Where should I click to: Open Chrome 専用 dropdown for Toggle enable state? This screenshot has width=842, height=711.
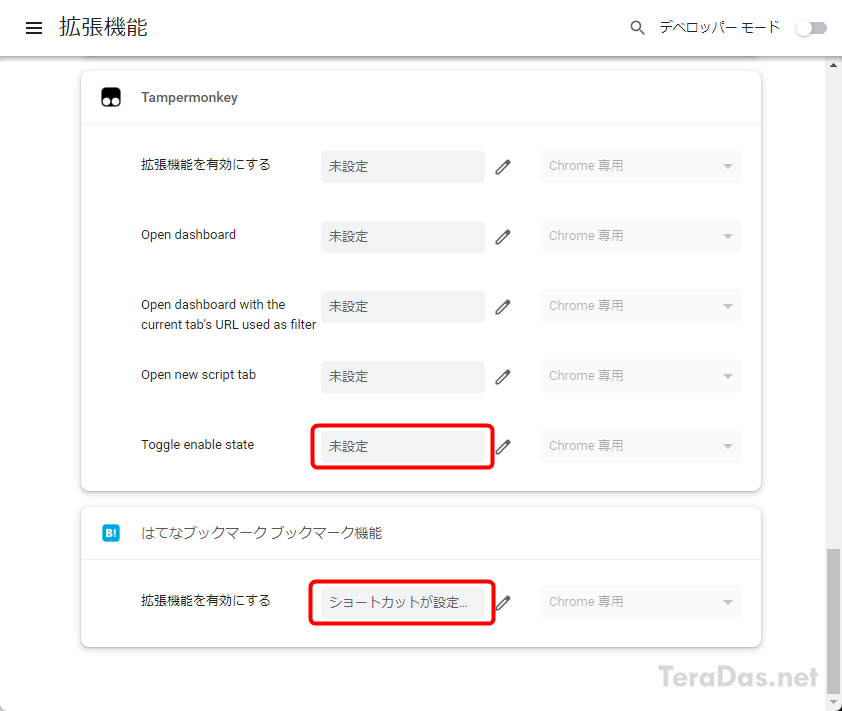pos(641,446)
